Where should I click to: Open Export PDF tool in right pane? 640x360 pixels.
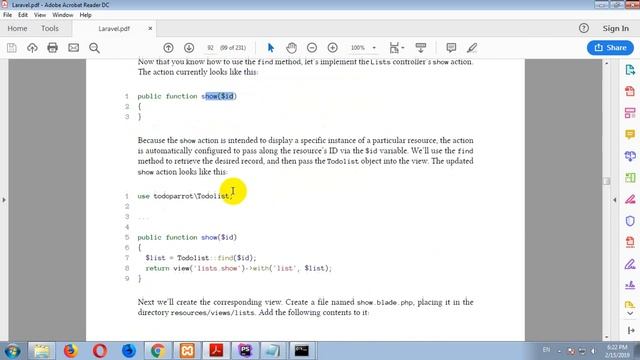coord(630,70)
